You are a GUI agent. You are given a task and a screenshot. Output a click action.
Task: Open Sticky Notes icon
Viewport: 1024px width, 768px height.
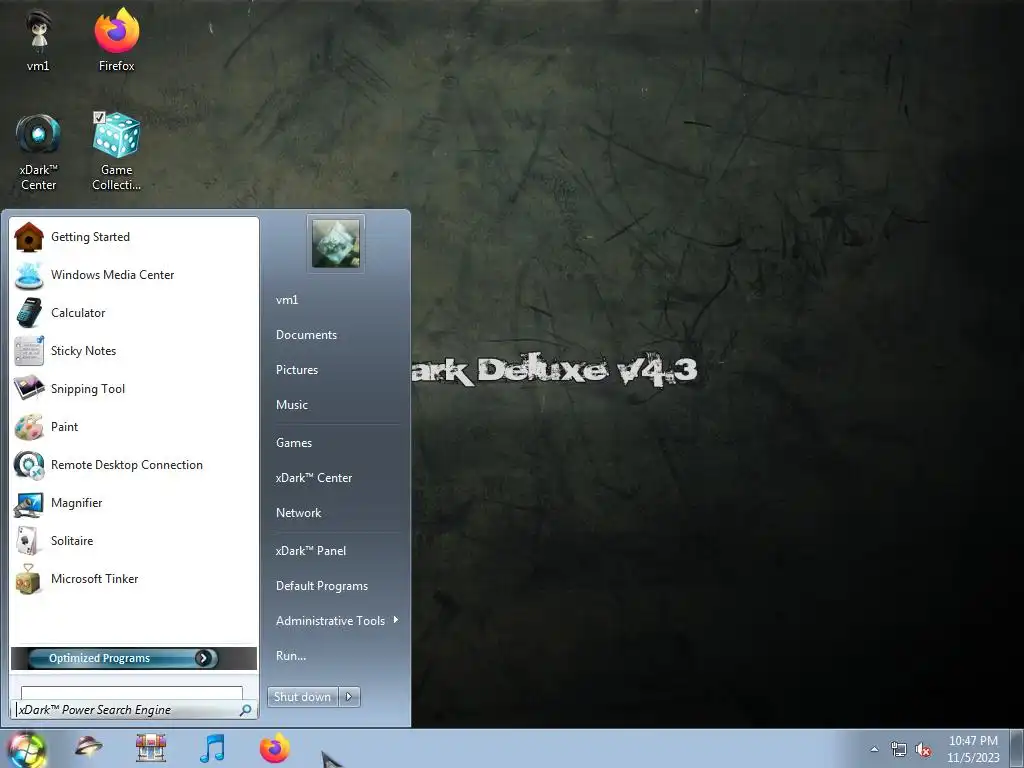point(29,351)
